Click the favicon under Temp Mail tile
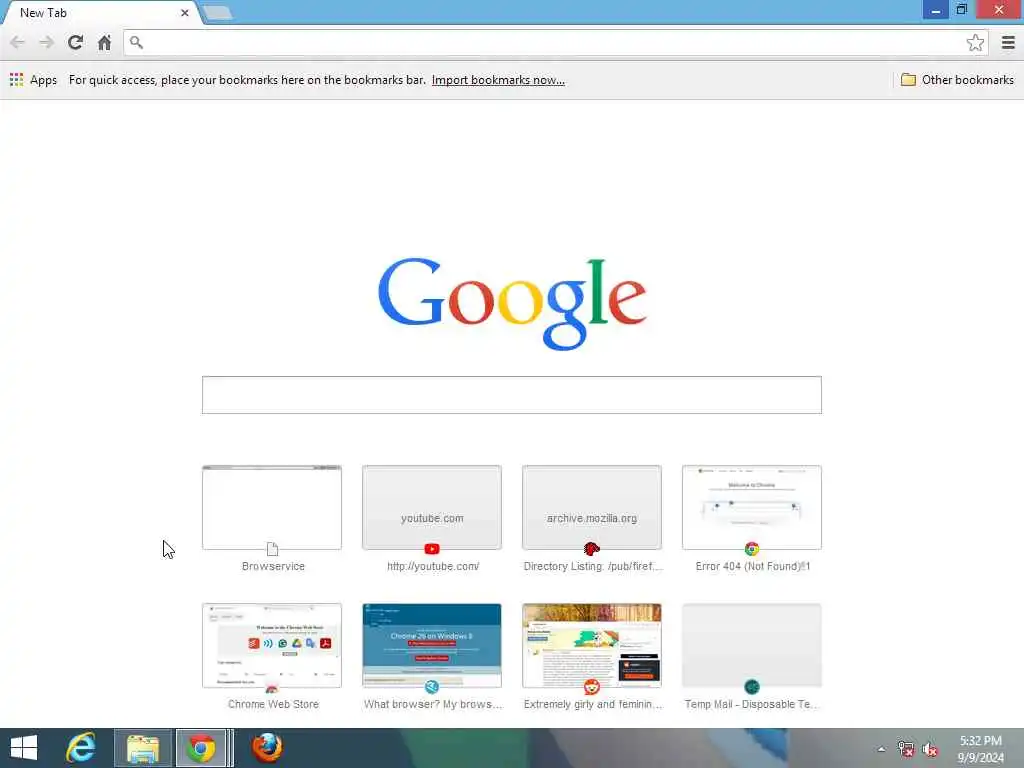This screenshot has width=1024, height=768. click(752, 687)
